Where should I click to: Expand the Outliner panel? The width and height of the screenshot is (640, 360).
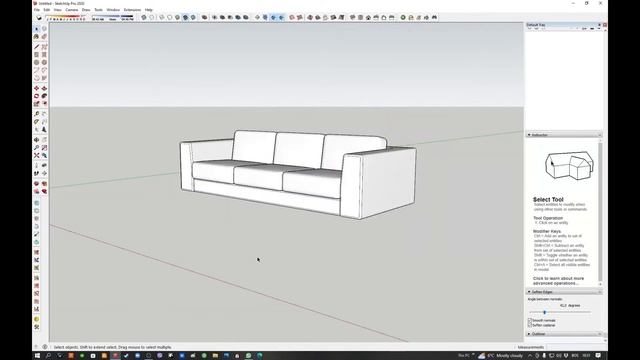point(529,334)
